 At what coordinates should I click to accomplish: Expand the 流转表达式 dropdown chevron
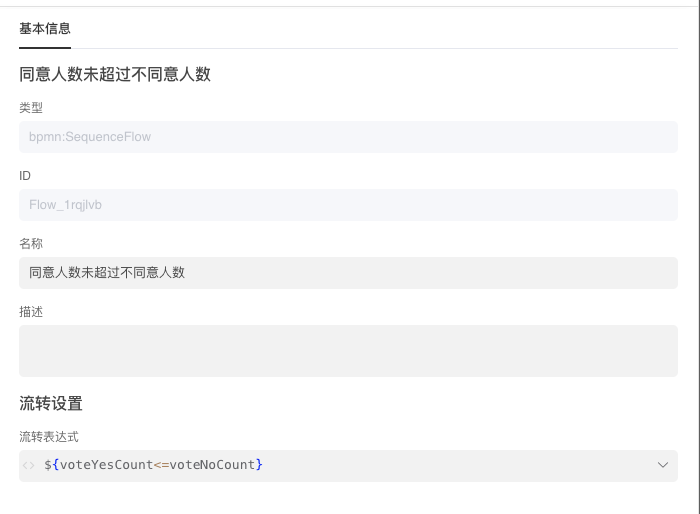(x=662, y=465)
